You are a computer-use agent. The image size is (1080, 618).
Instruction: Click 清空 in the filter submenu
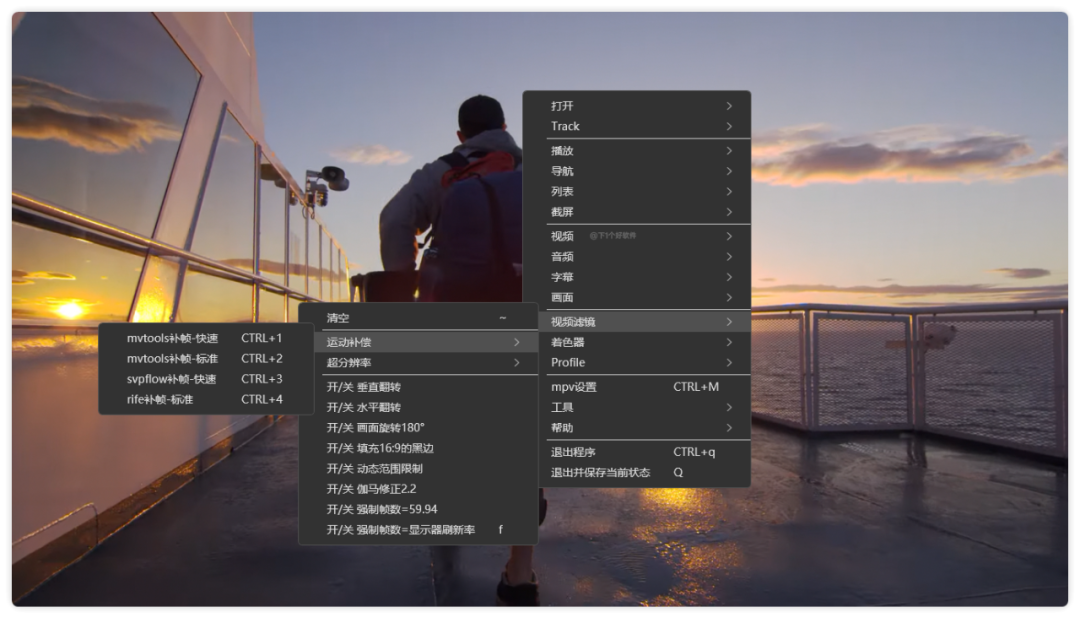tap(418, 318)
